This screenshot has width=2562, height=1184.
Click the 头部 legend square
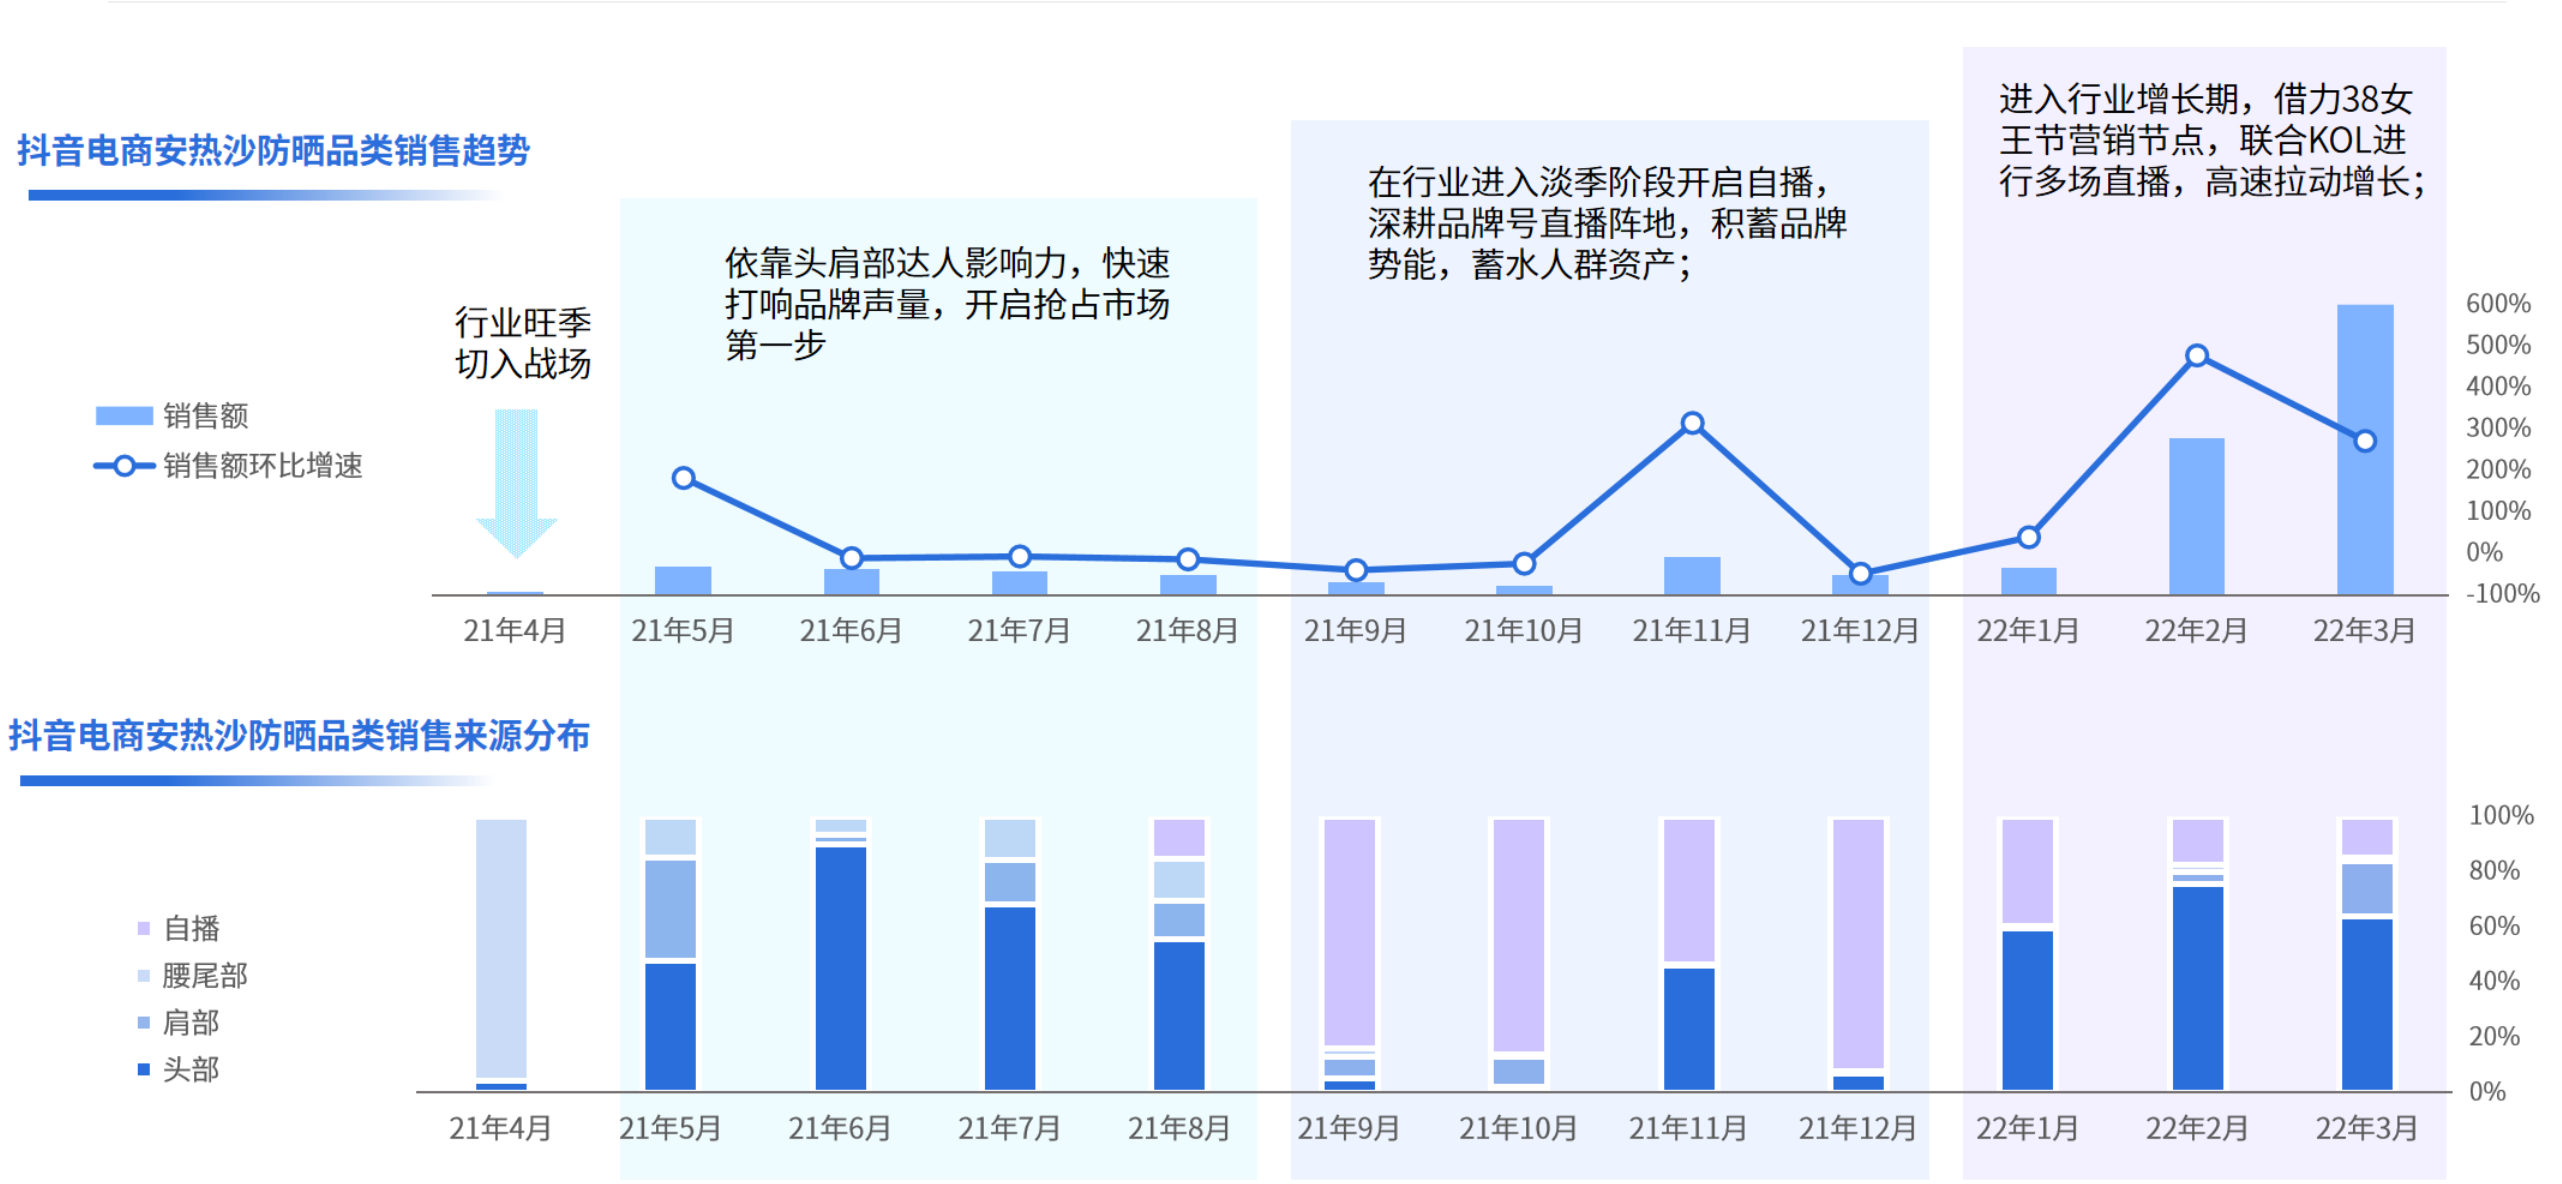[143, 1069]
